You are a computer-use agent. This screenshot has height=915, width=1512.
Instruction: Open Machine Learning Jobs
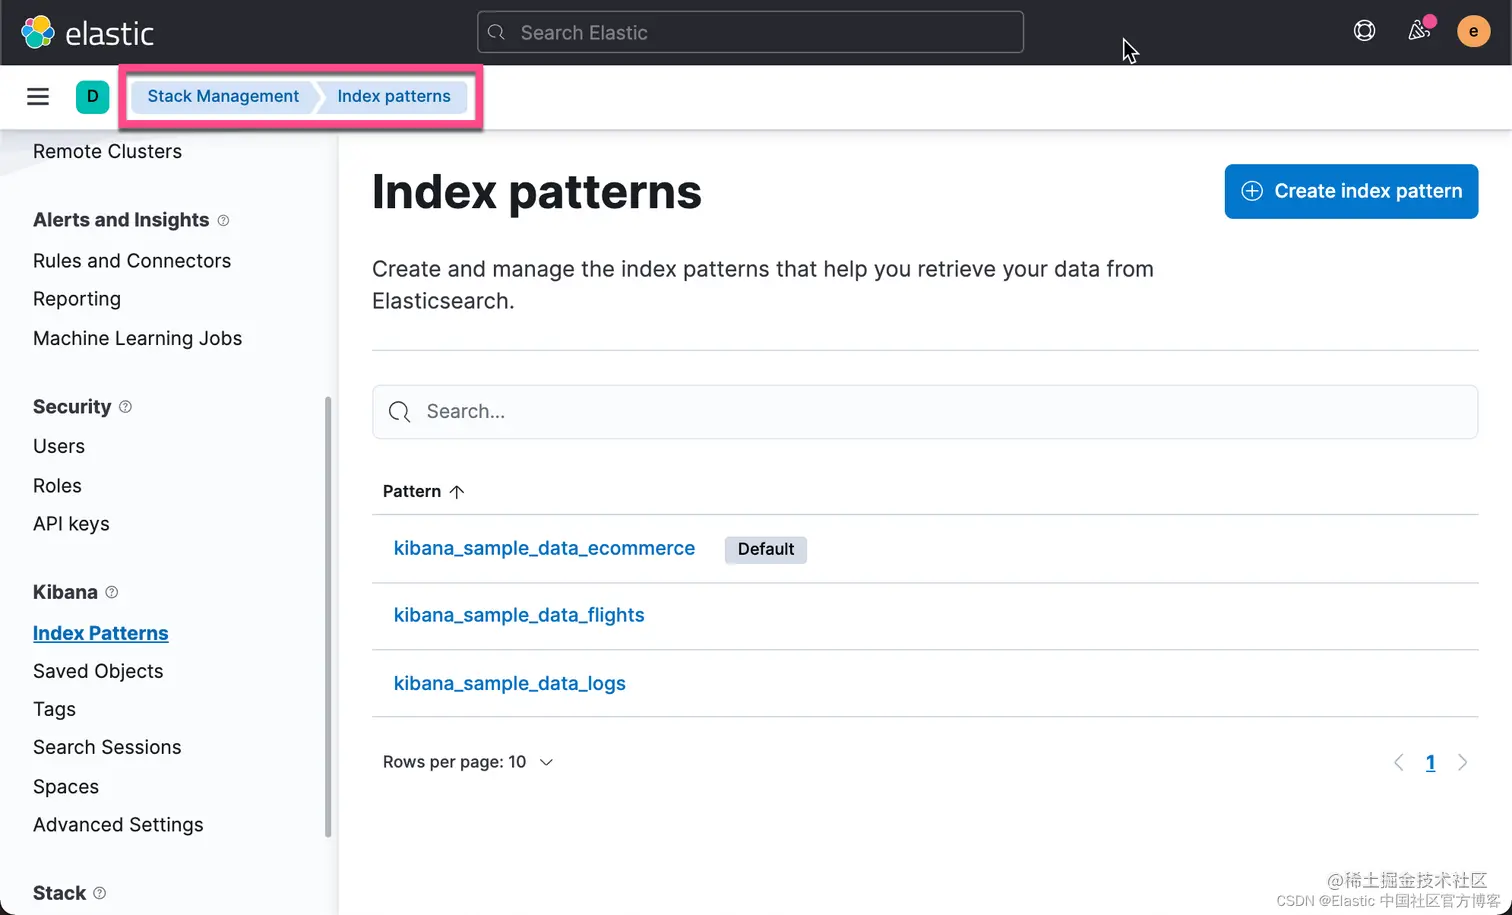pos(138,338)
